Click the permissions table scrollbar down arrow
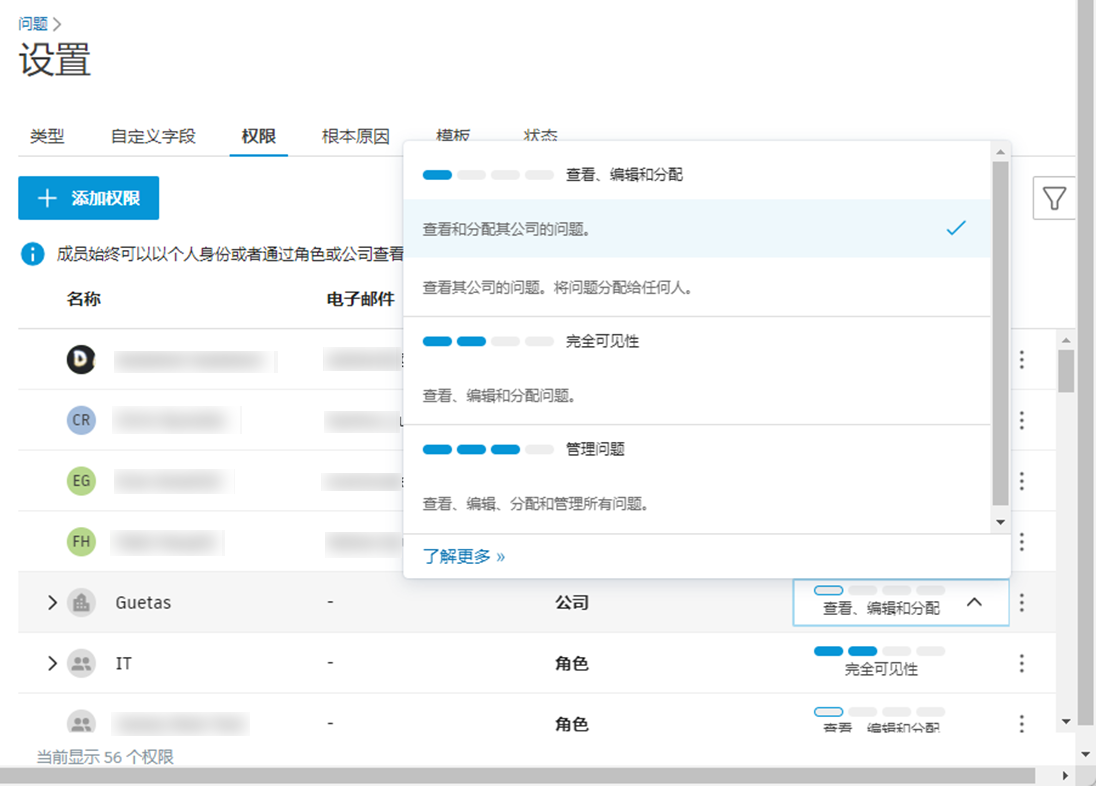 (1066, 722)
